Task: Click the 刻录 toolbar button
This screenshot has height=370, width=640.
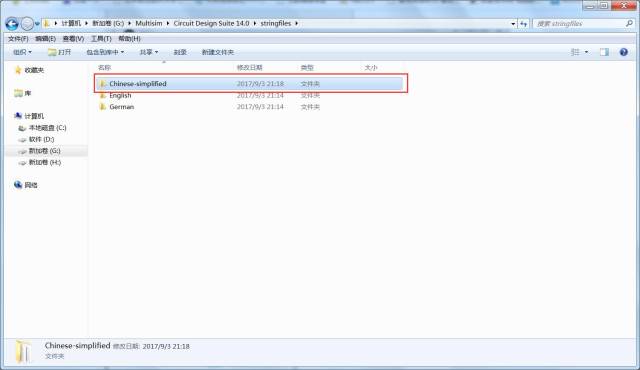Action: (x=180, y=52)
